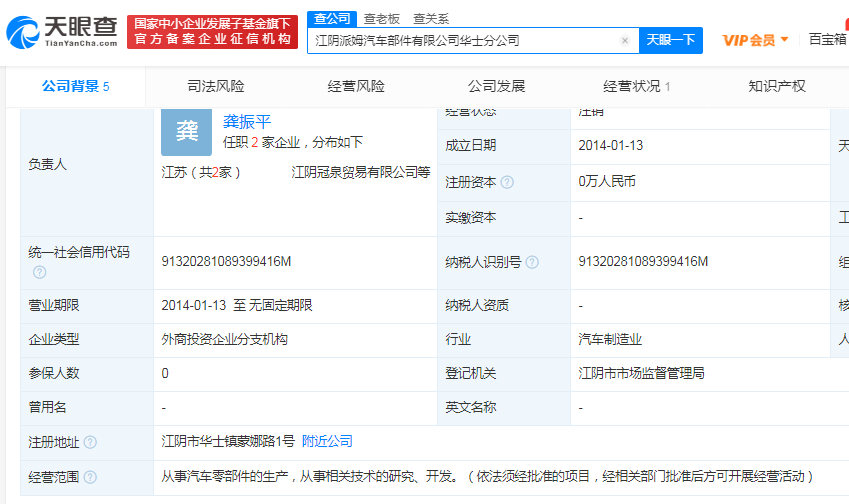This screenshot has width=849, height=504.
Task: Select the credit code 91320281089399416M under 统一社会信用代码
Action: click(x=226, y=261)
